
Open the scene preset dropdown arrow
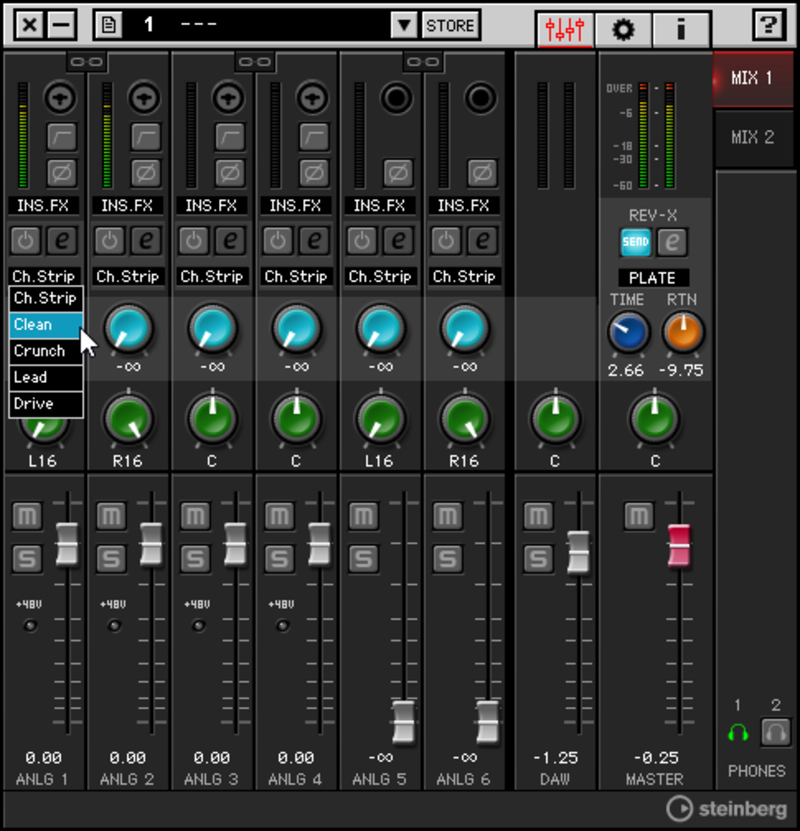[x=404, y=25]
